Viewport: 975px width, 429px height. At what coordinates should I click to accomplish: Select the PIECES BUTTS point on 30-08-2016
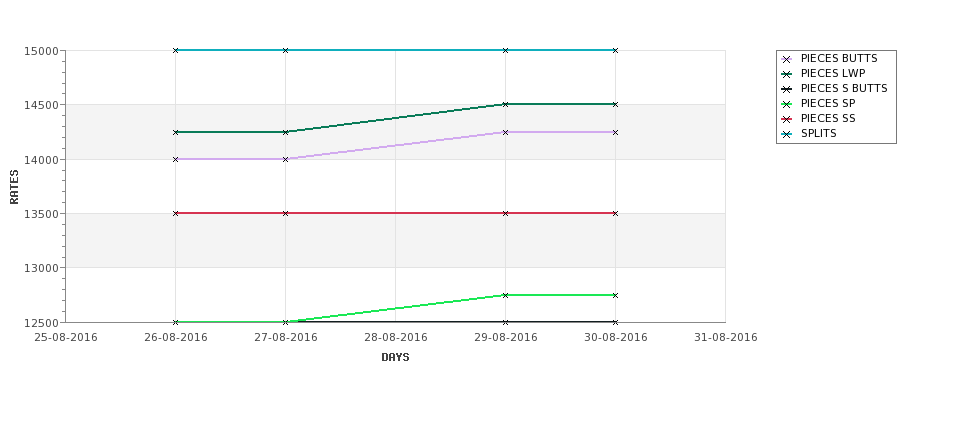coord(616,132)
